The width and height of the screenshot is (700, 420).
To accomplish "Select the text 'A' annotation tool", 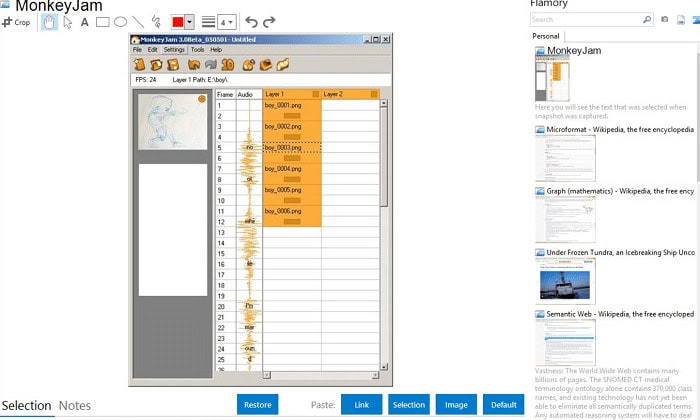I will (x=84, y=22).
